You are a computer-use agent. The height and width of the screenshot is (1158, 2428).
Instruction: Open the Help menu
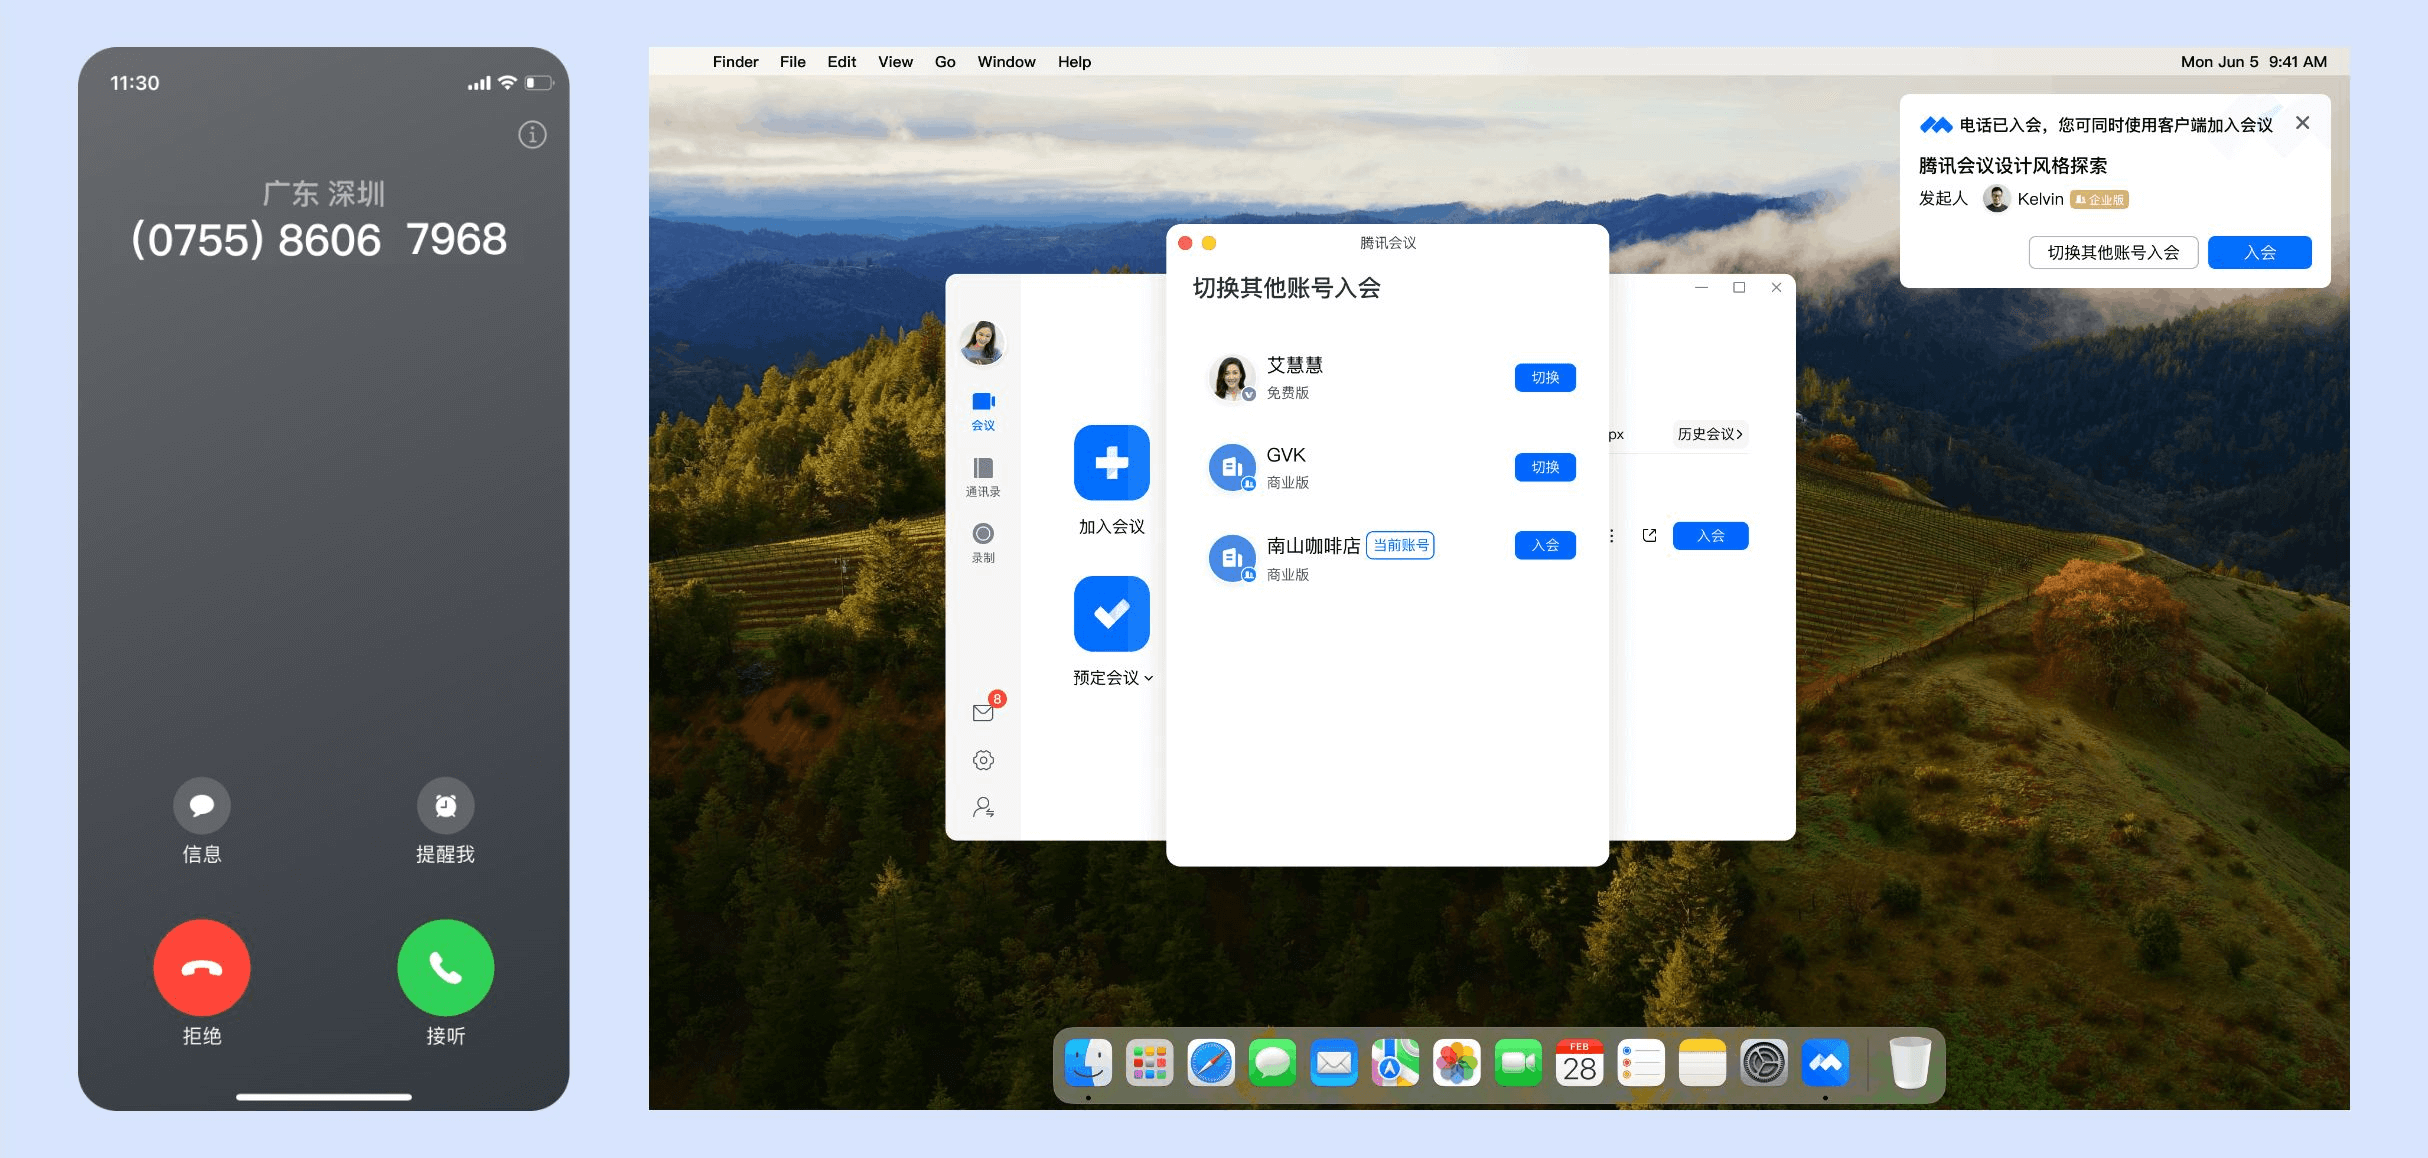click(x=1075, y=62)
